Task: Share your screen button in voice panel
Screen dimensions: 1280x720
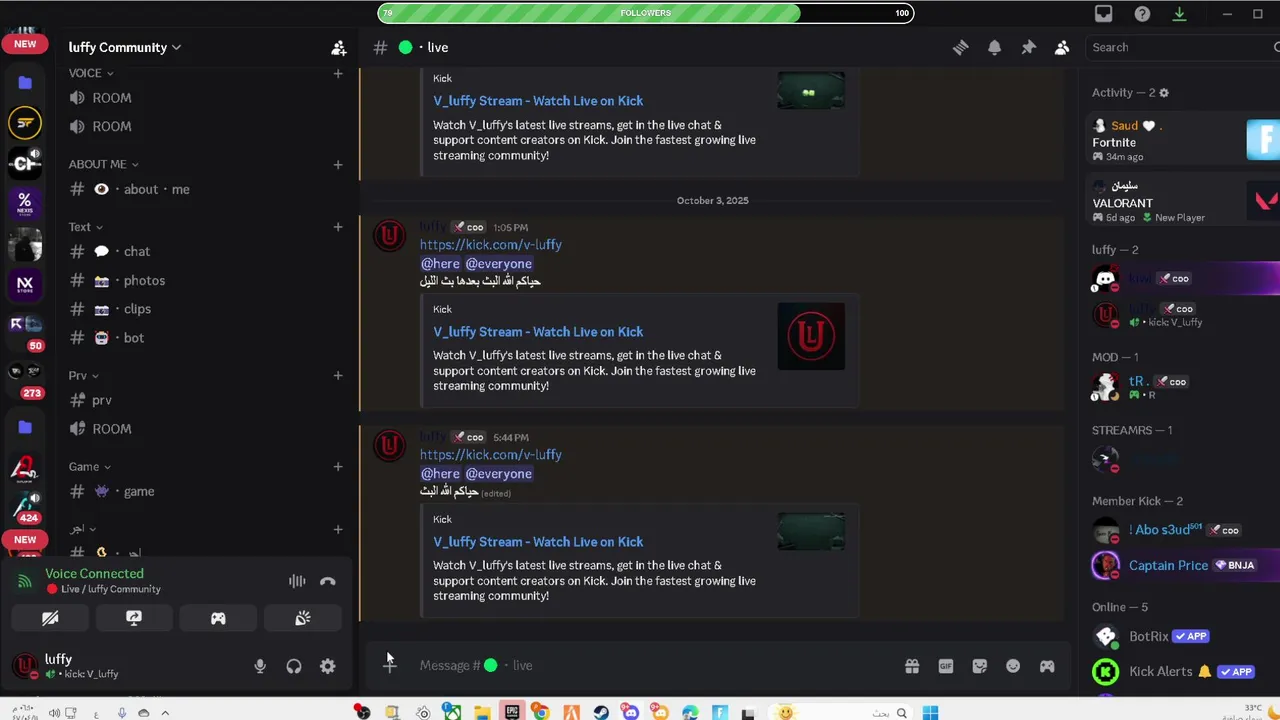Action: point(134,618)
